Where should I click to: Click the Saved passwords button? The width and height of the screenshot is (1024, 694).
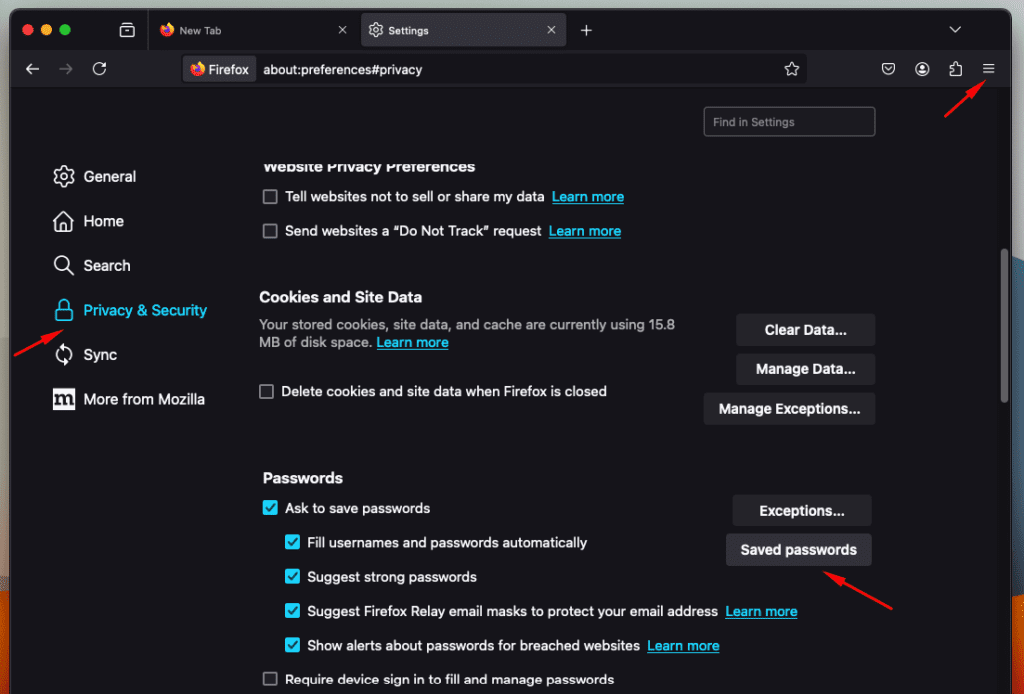point(798,550)
